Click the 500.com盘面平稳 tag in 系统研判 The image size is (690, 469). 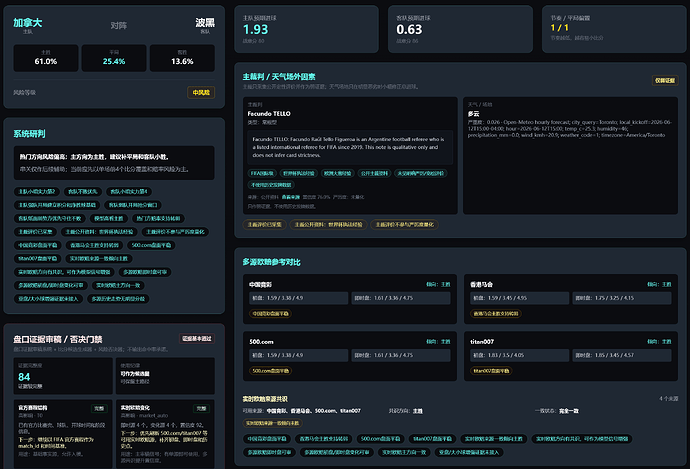[151, 245]
